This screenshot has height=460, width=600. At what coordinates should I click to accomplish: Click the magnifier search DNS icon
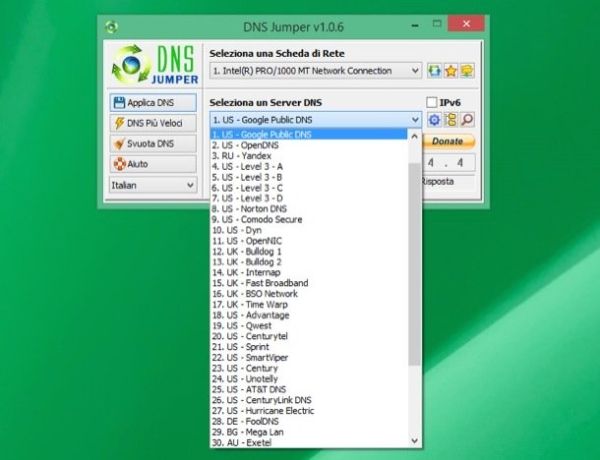point(467,120)
